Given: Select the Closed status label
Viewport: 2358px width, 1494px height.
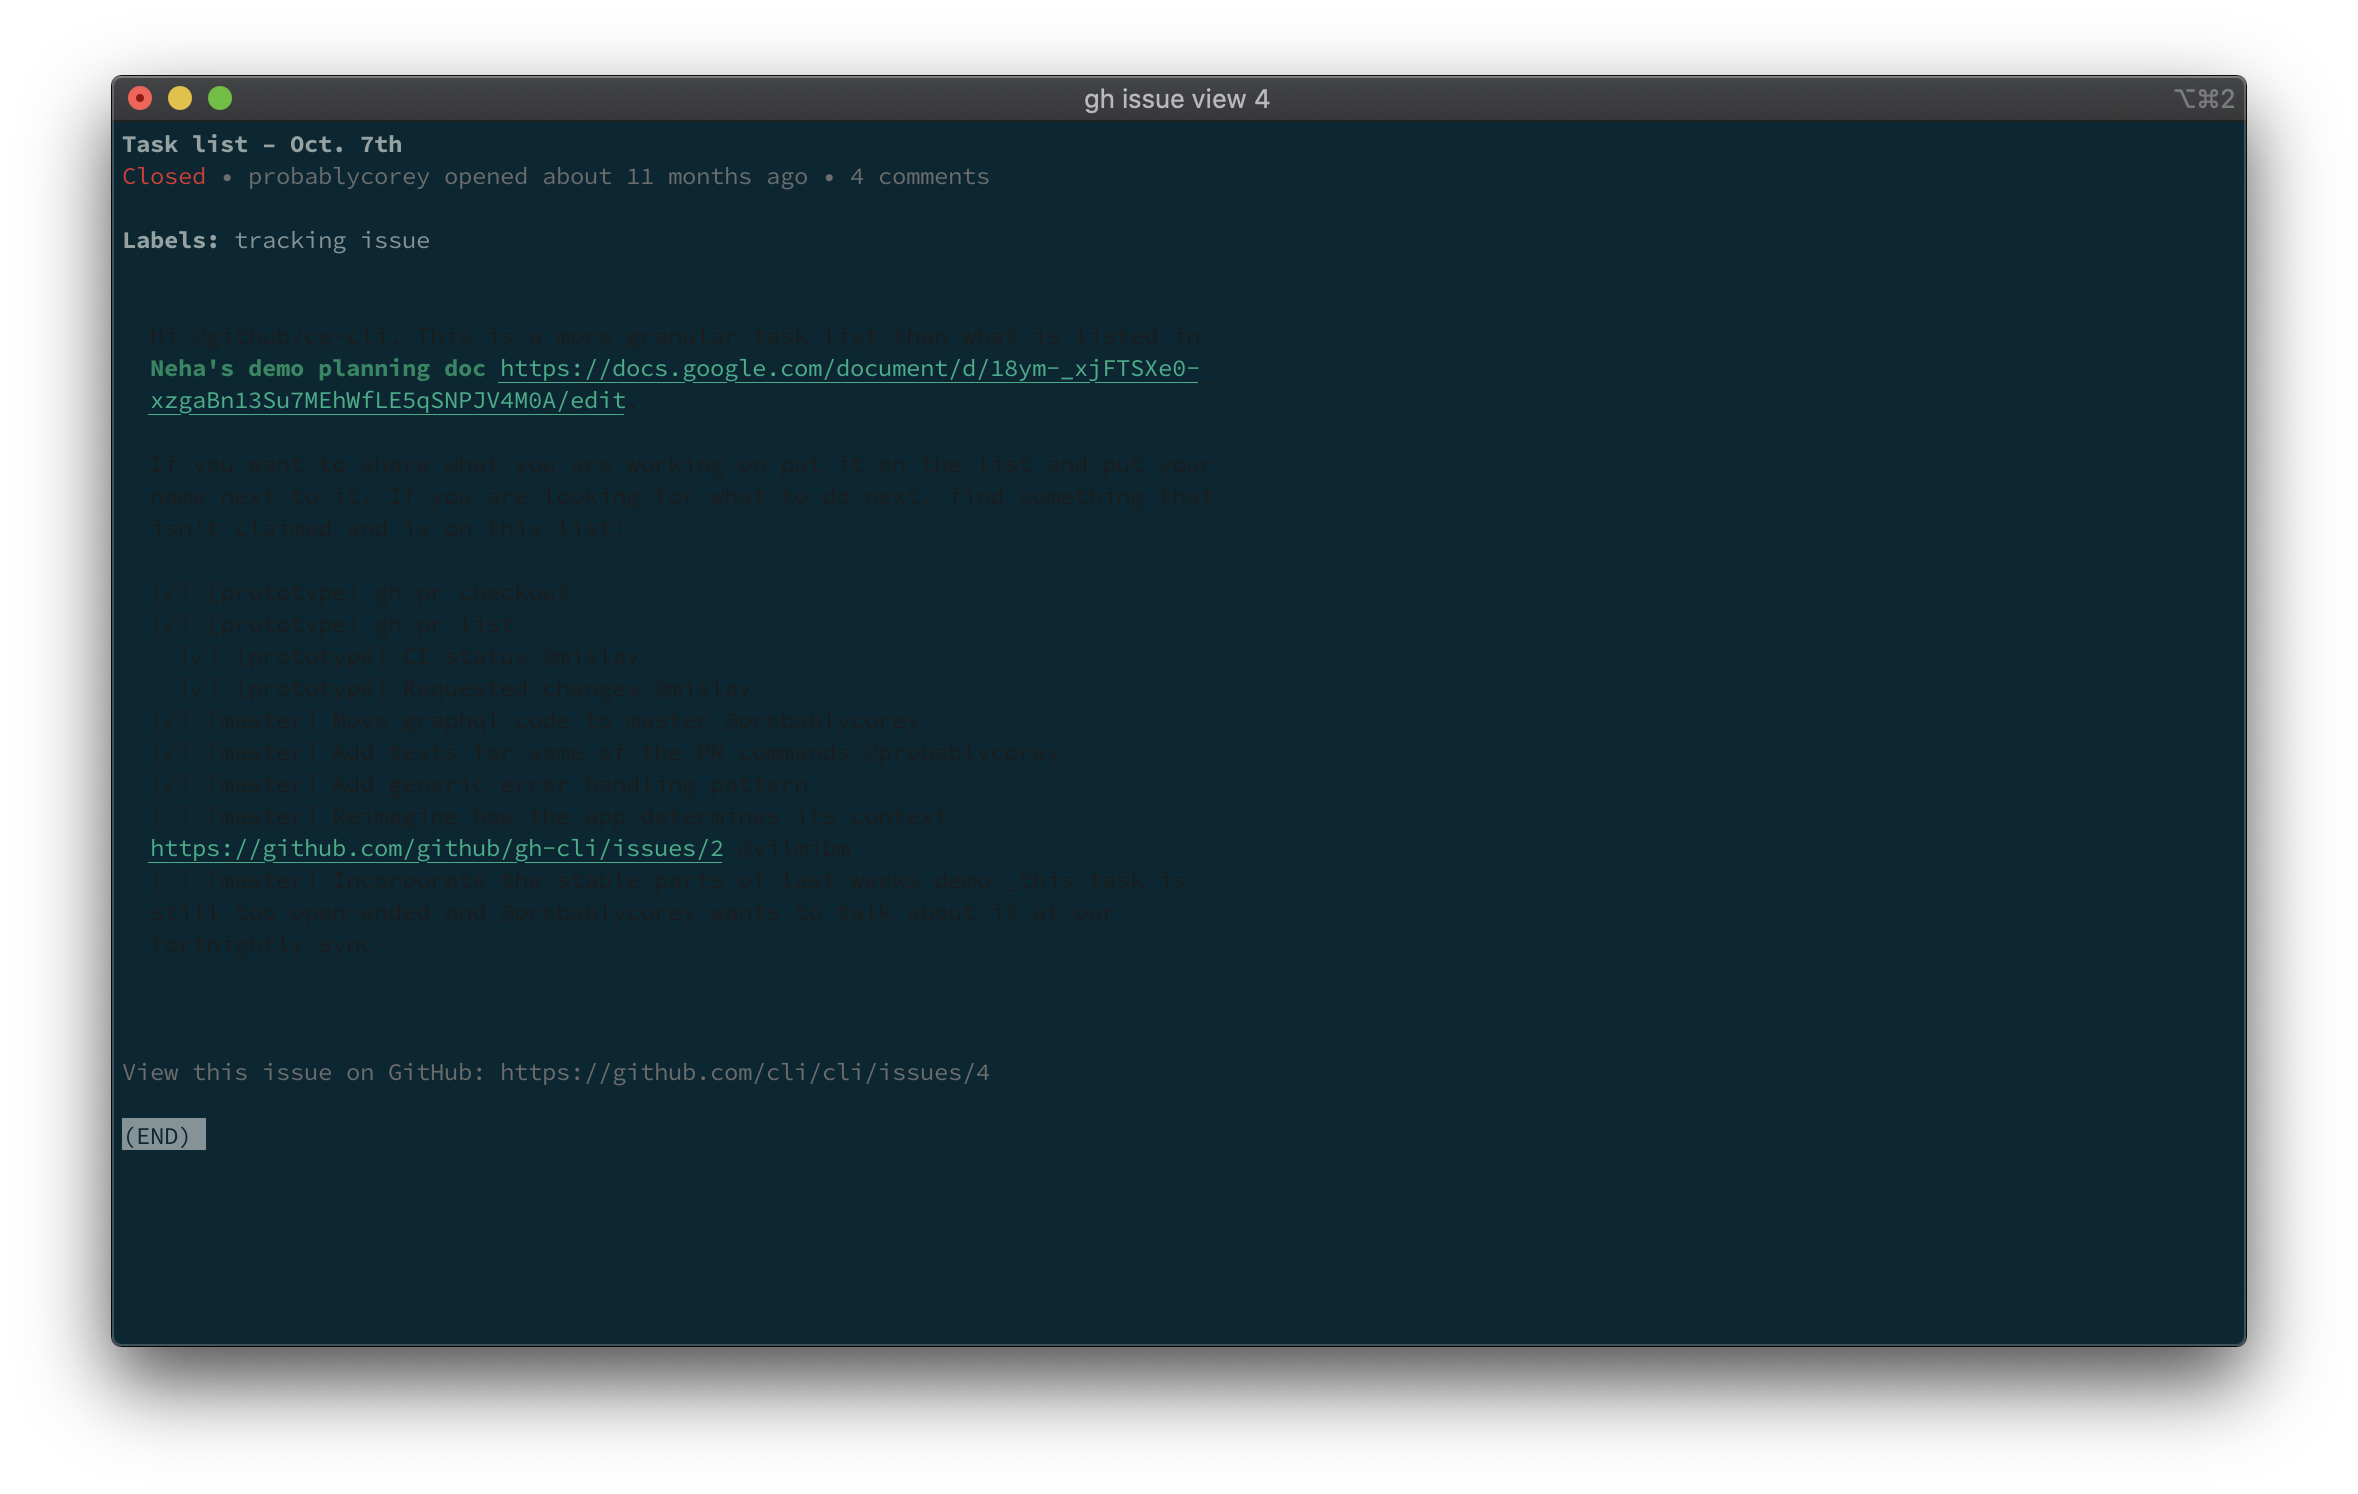Looking at the screenshot, I should (163, 176).
